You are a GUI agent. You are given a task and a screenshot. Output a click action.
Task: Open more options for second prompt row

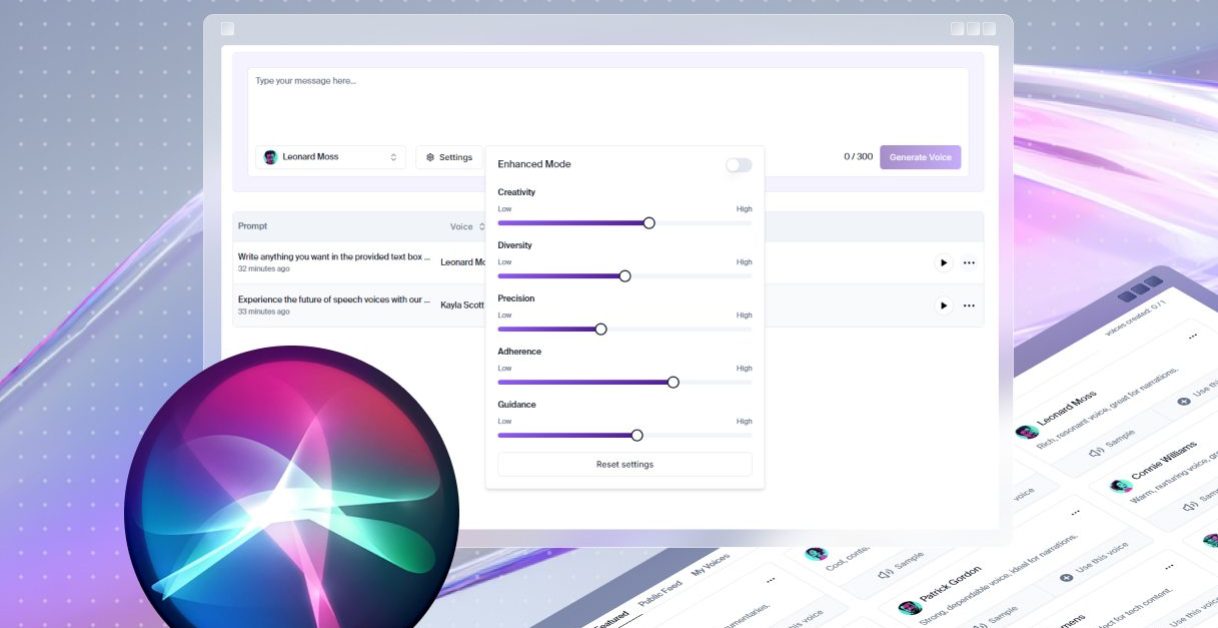coord(969,305)
